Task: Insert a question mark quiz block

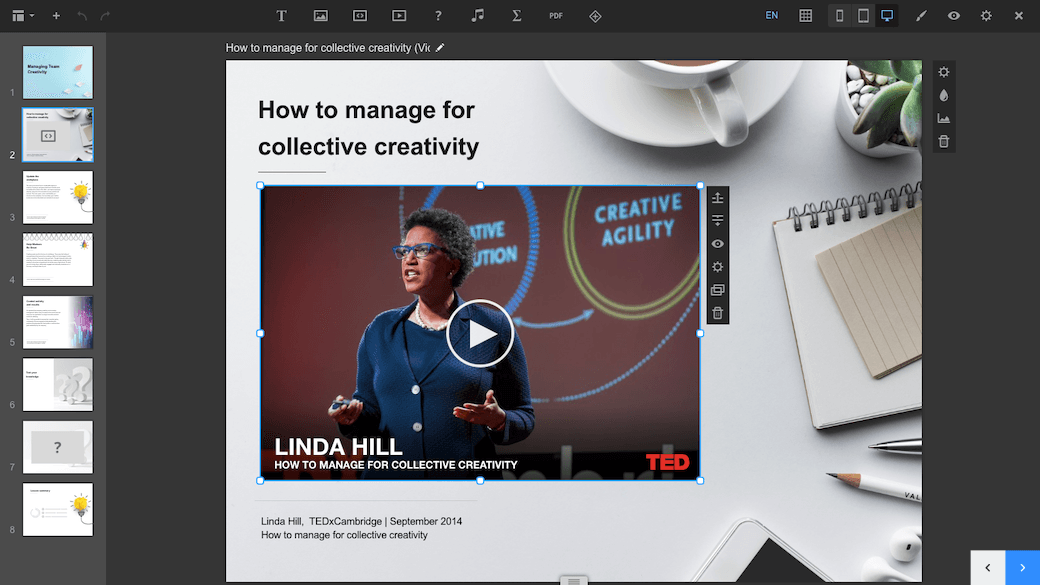Action: tap(438, 16)
